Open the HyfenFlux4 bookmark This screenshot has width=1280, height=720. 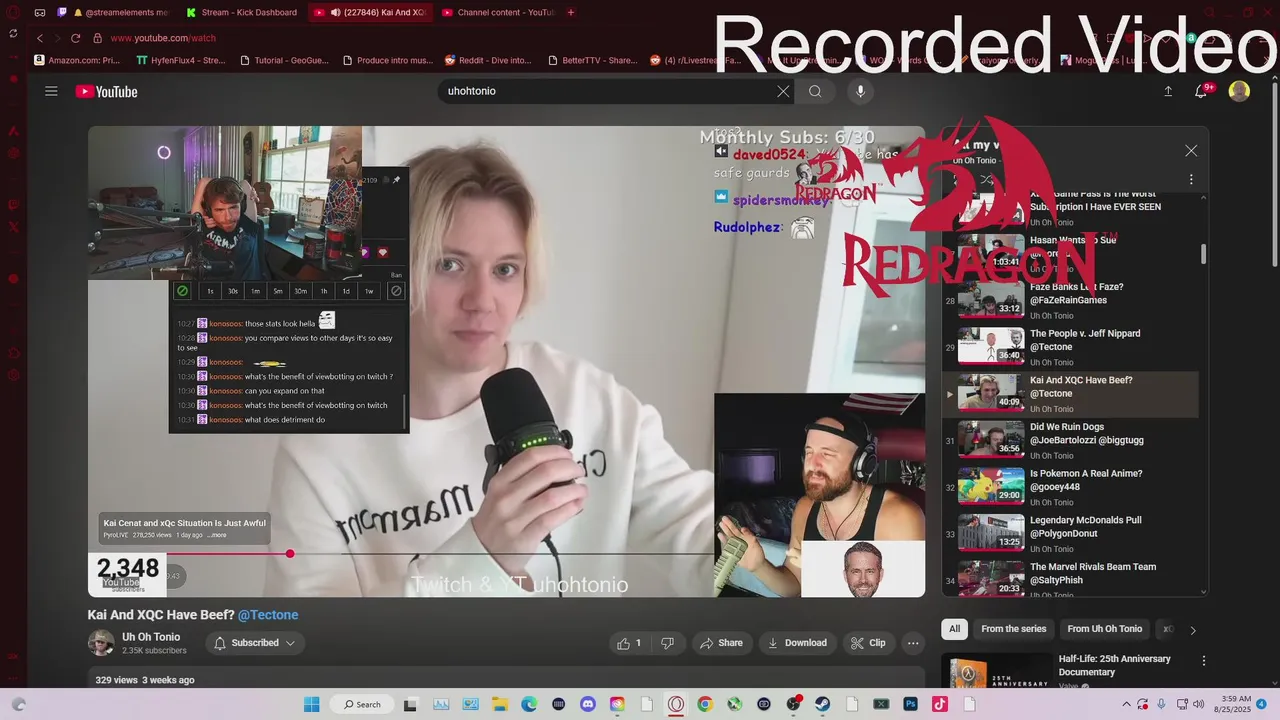pyautogui.click(x=182, y=60)
